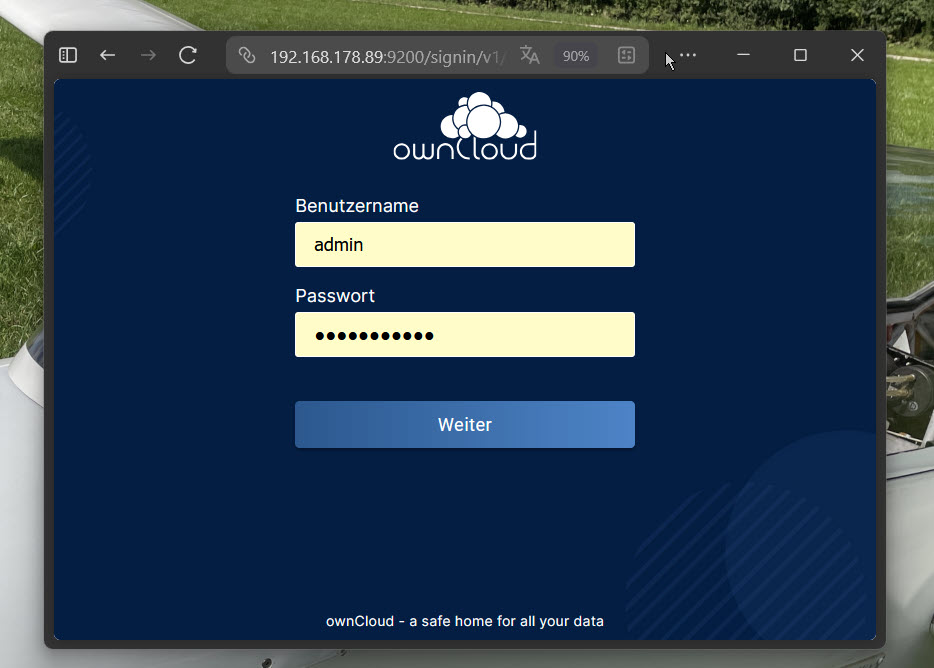The width and height of the screenshot is (934, 668).
Task: Close the browser window
Action: point(857,56)
